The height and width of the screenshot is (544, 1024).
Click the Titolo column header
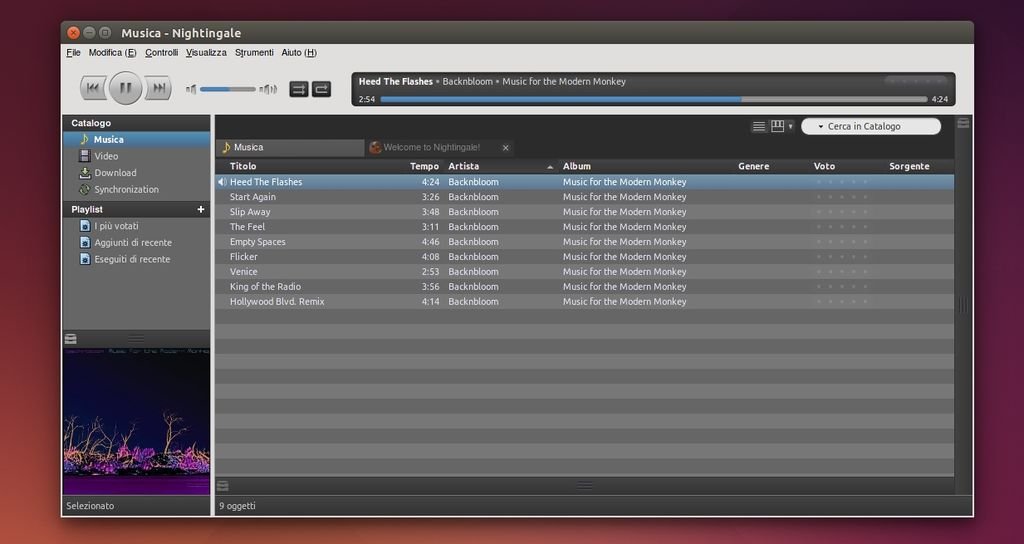pyautogui.click(x=243, y=167)
